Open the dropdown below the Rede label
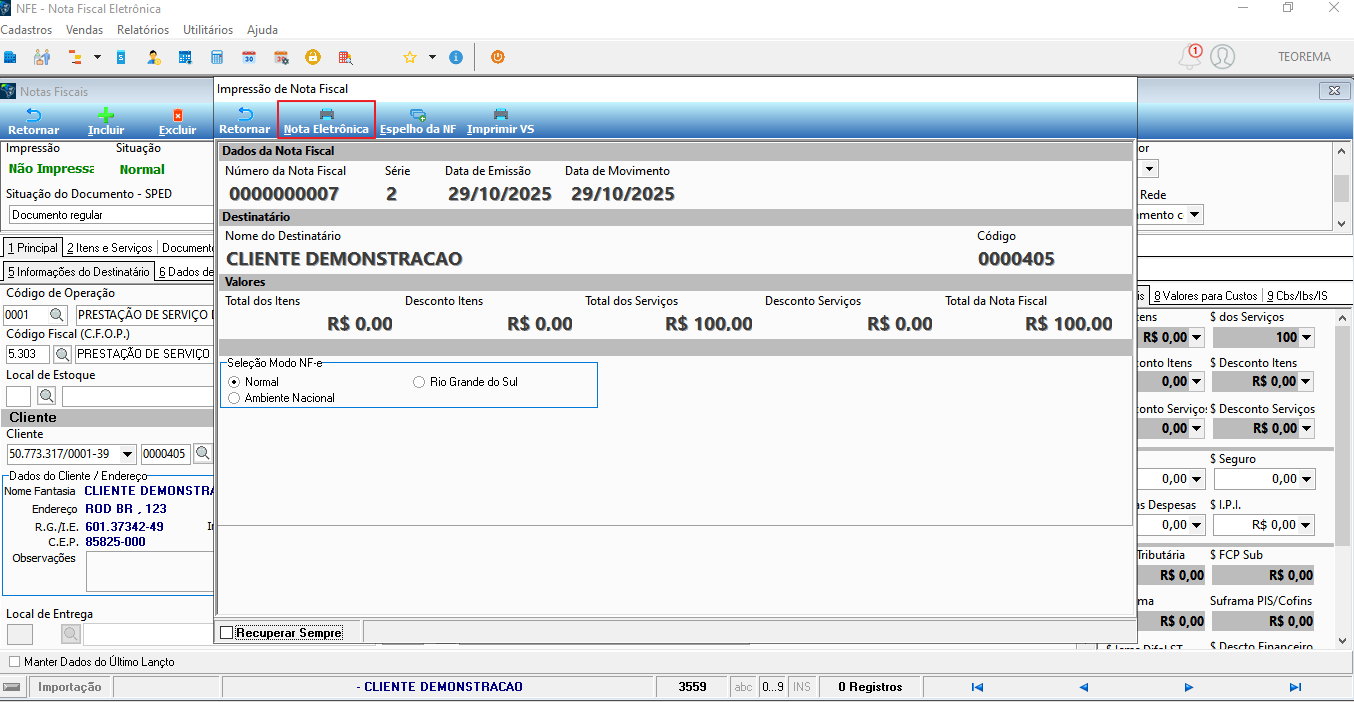 coord(1194,215)
